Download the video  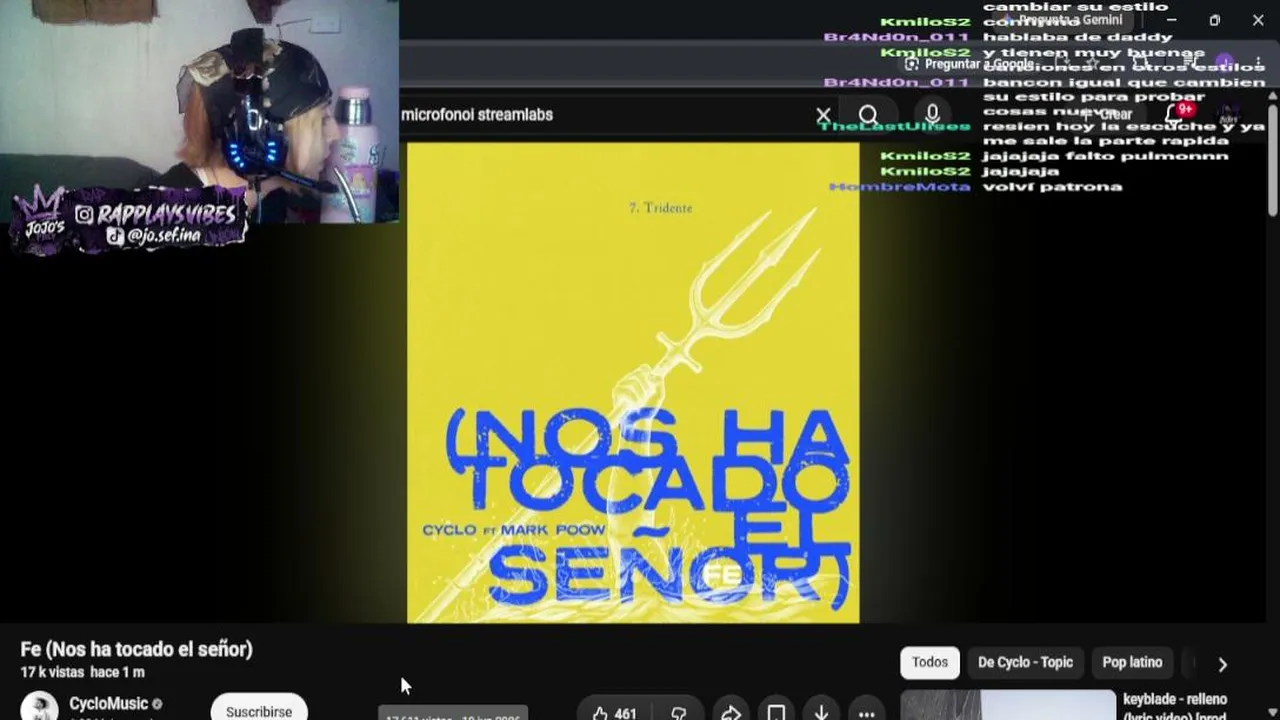click(x=821, y=713)
